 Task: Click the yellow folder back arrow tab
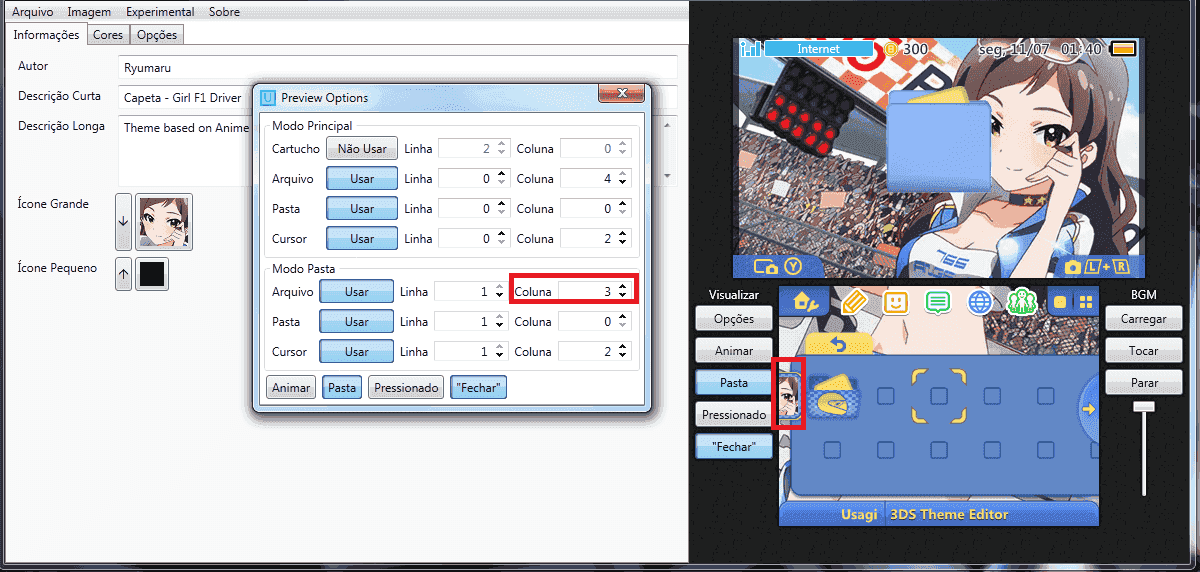840,344
